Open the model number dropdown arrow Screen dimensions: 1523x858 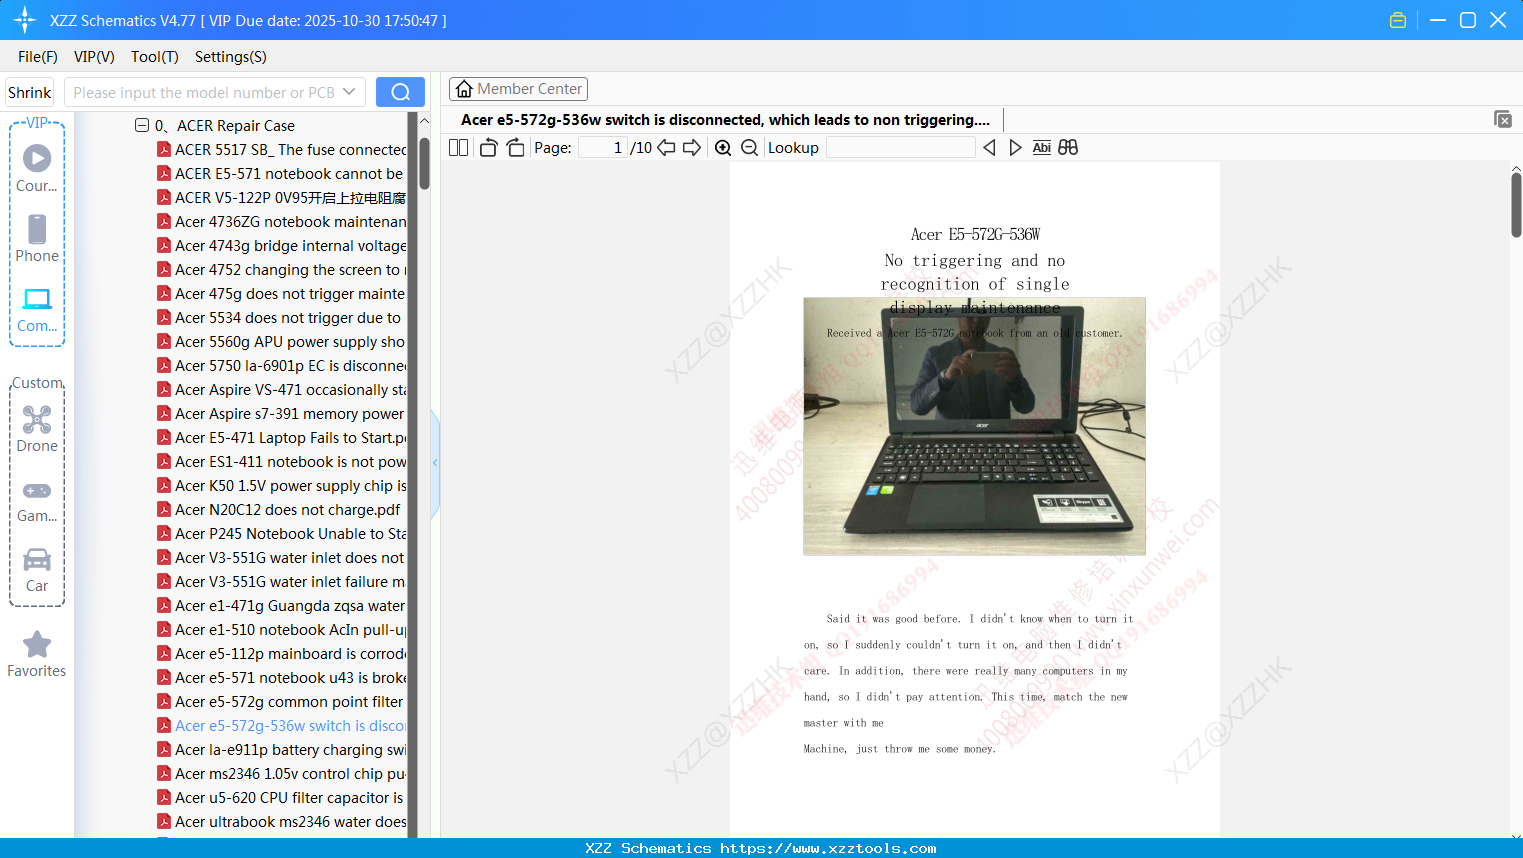349,92
